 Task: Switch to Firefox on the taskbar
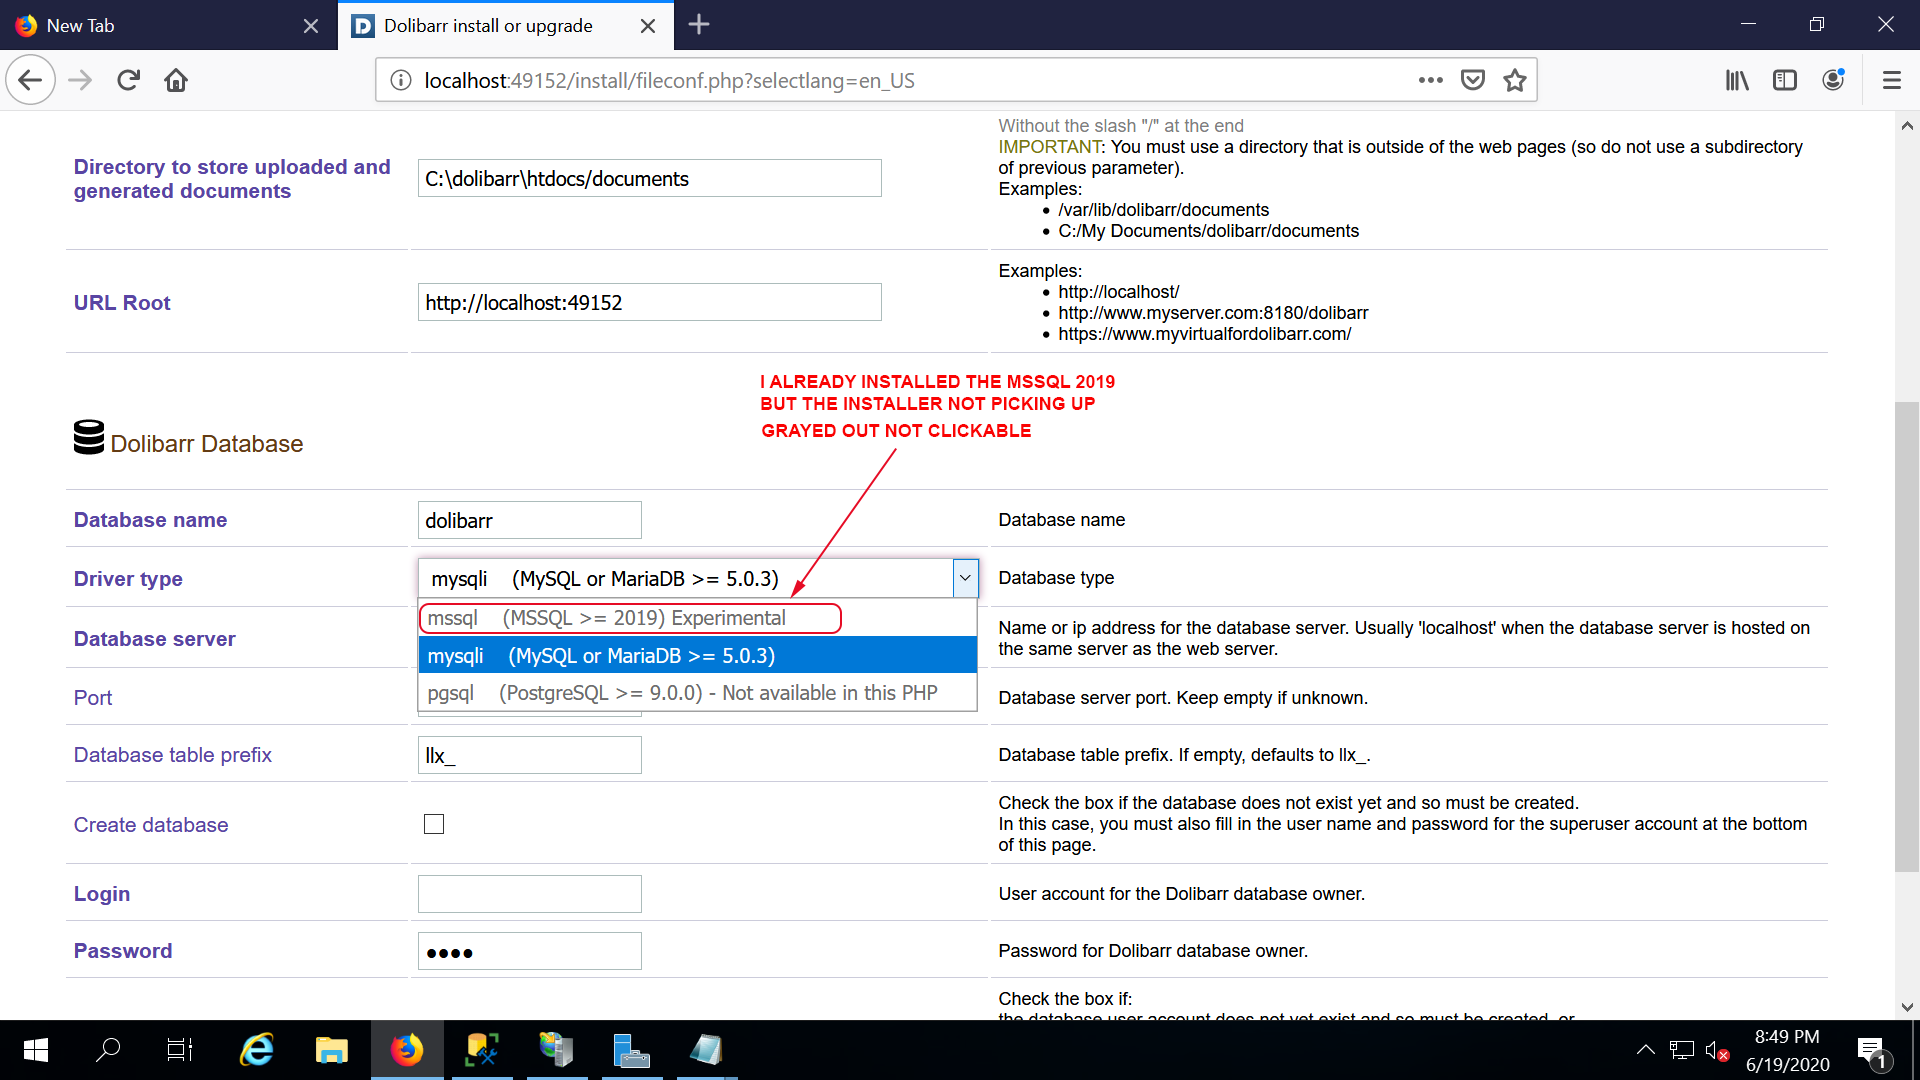(407, 1050)
